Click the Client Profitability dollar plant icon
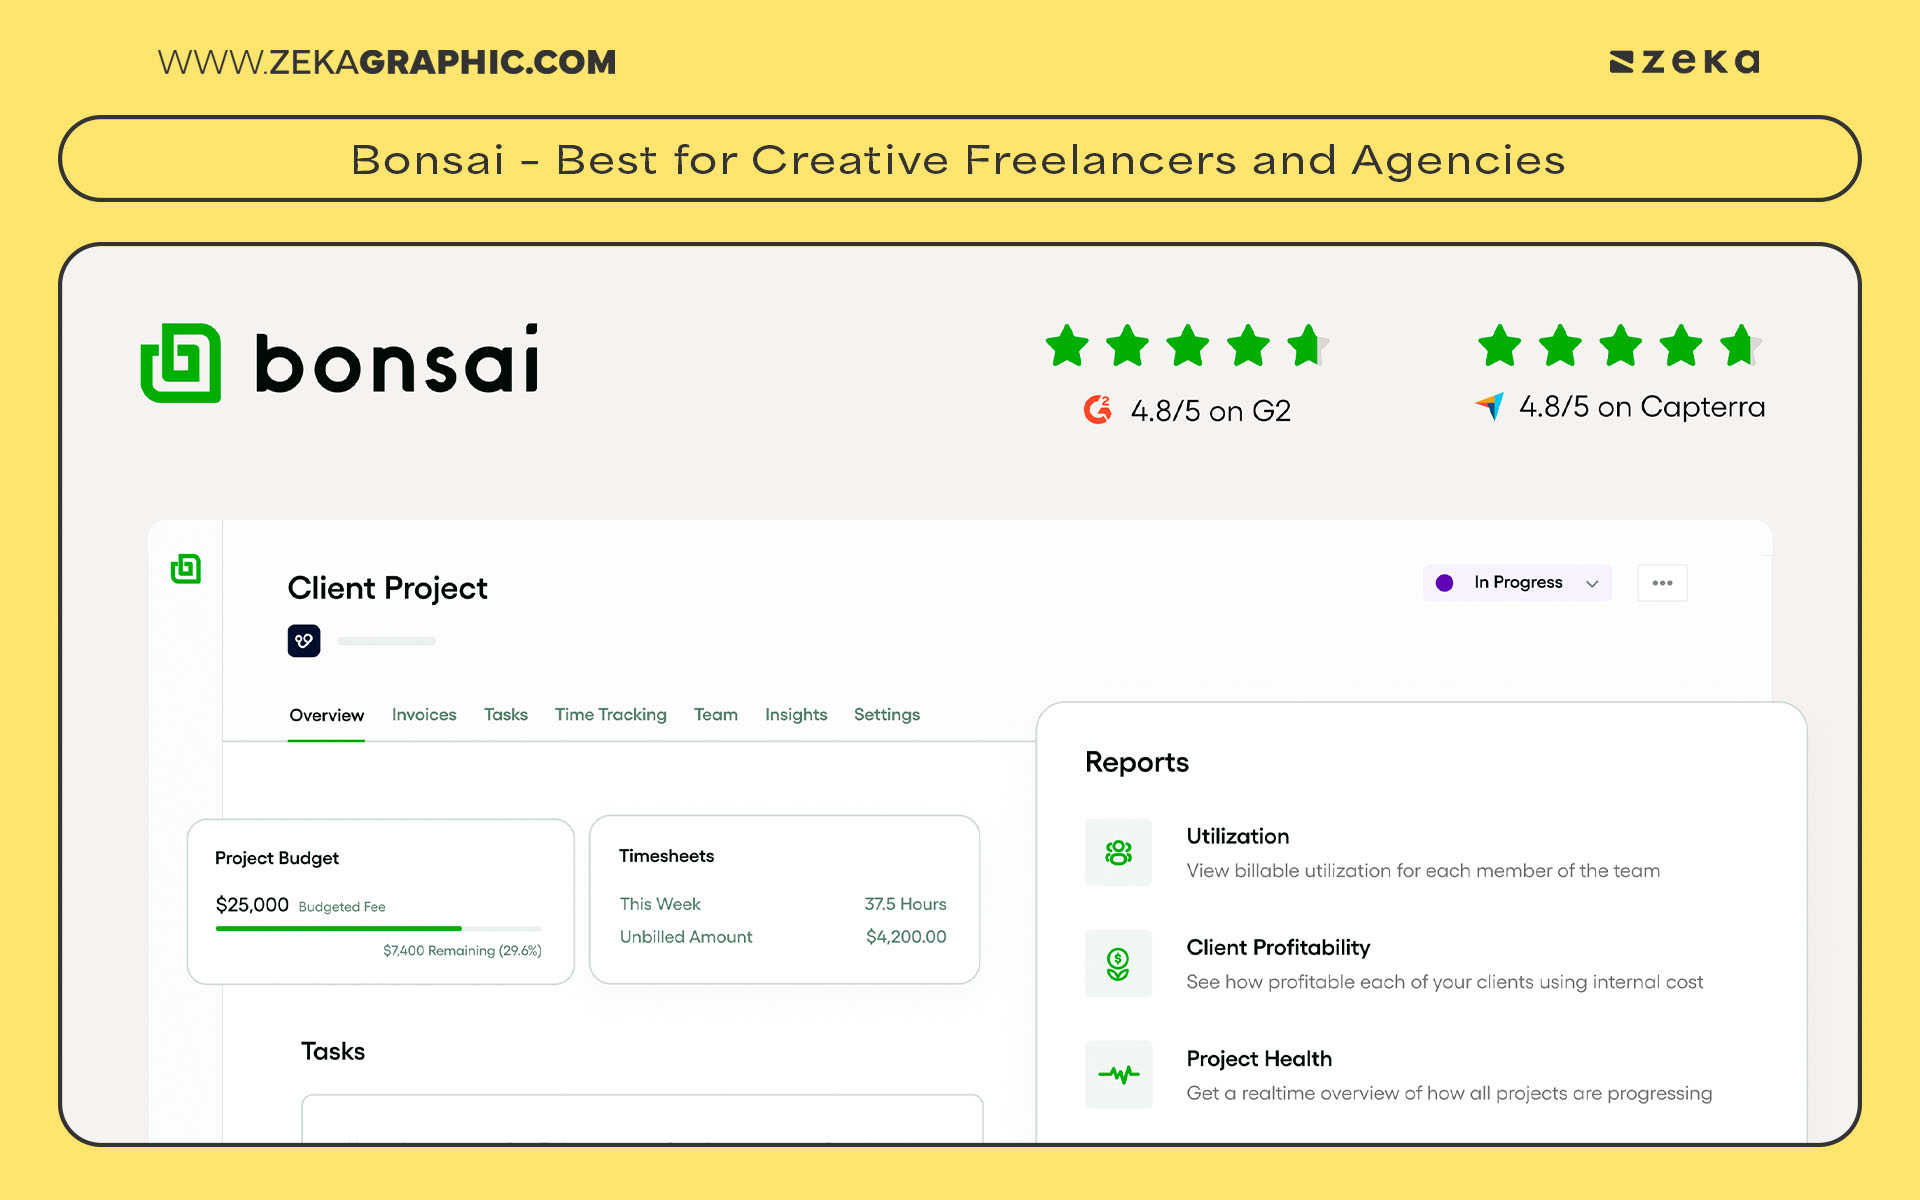 pyautogui.click(x=1118, y=963)
